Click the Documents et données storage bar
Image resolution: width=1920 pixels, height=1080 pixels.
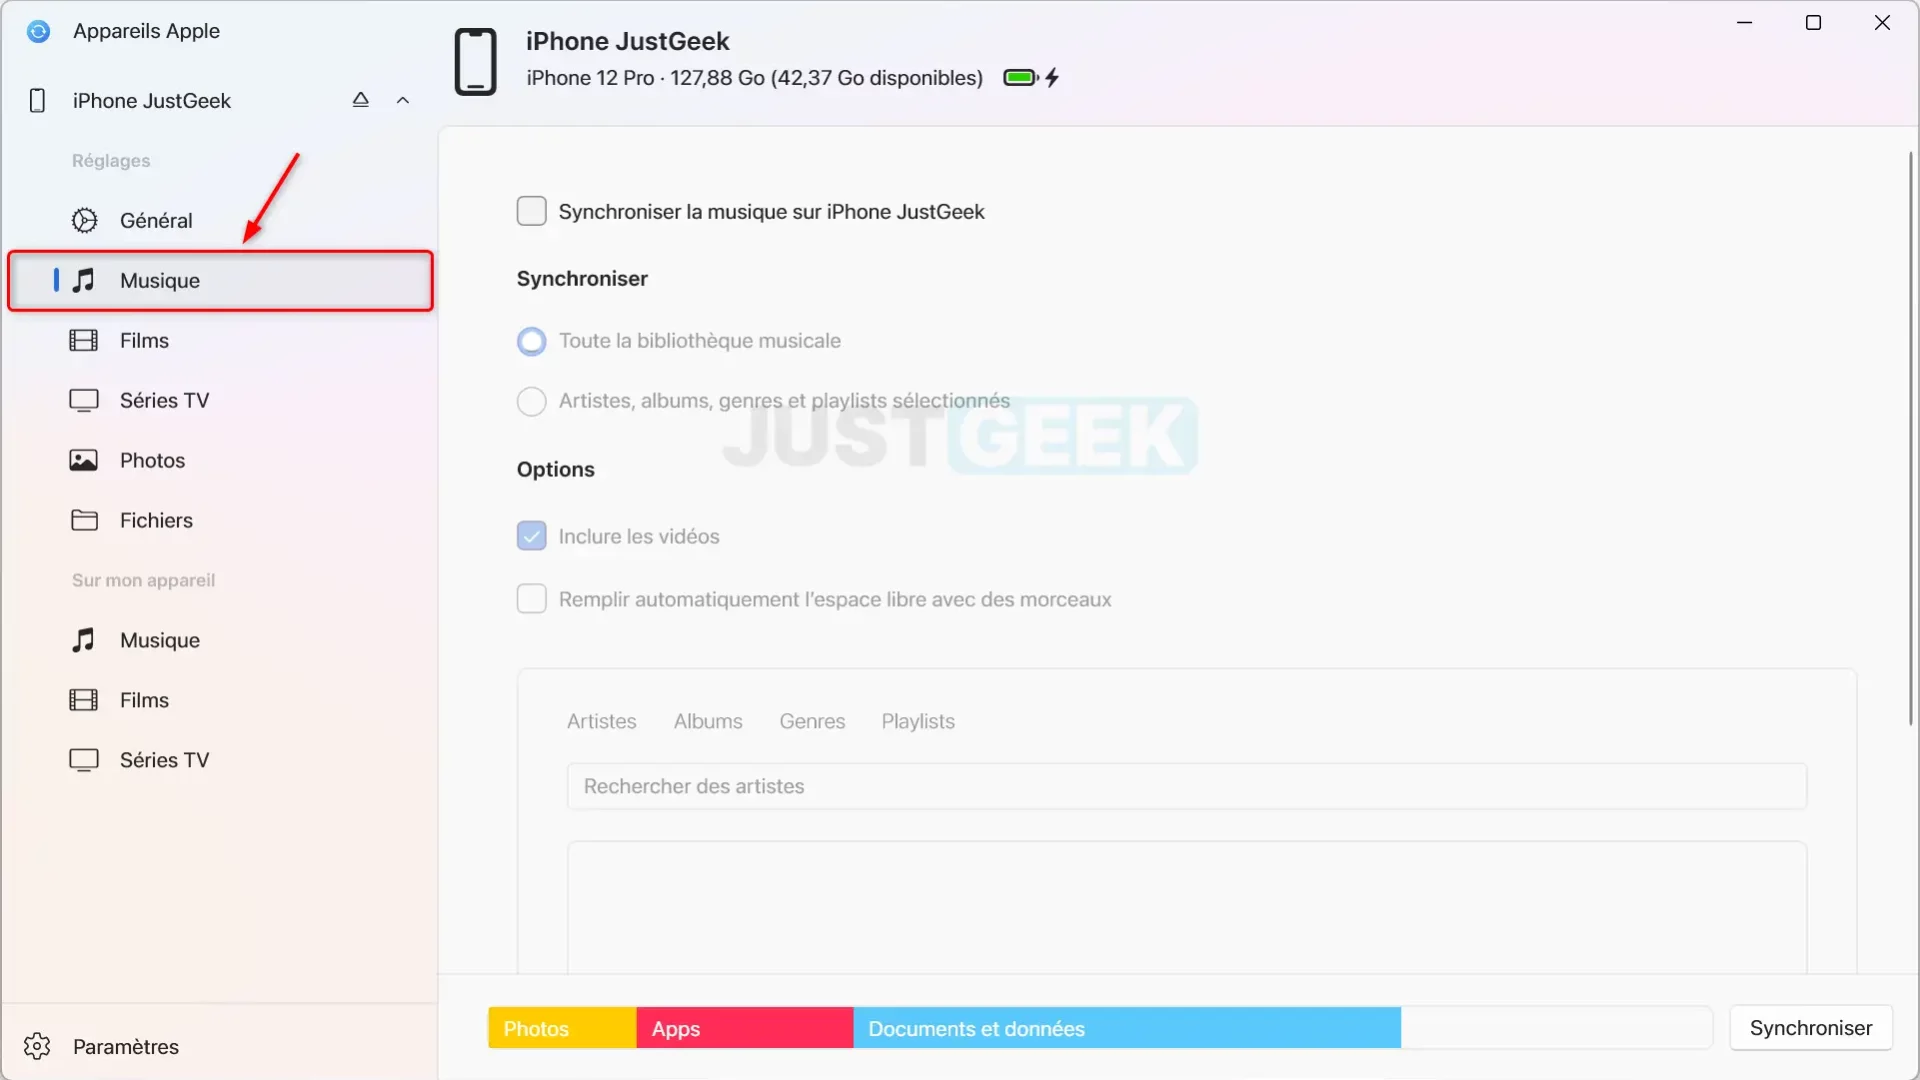pyautogui.click(x=1127, y=1027)
